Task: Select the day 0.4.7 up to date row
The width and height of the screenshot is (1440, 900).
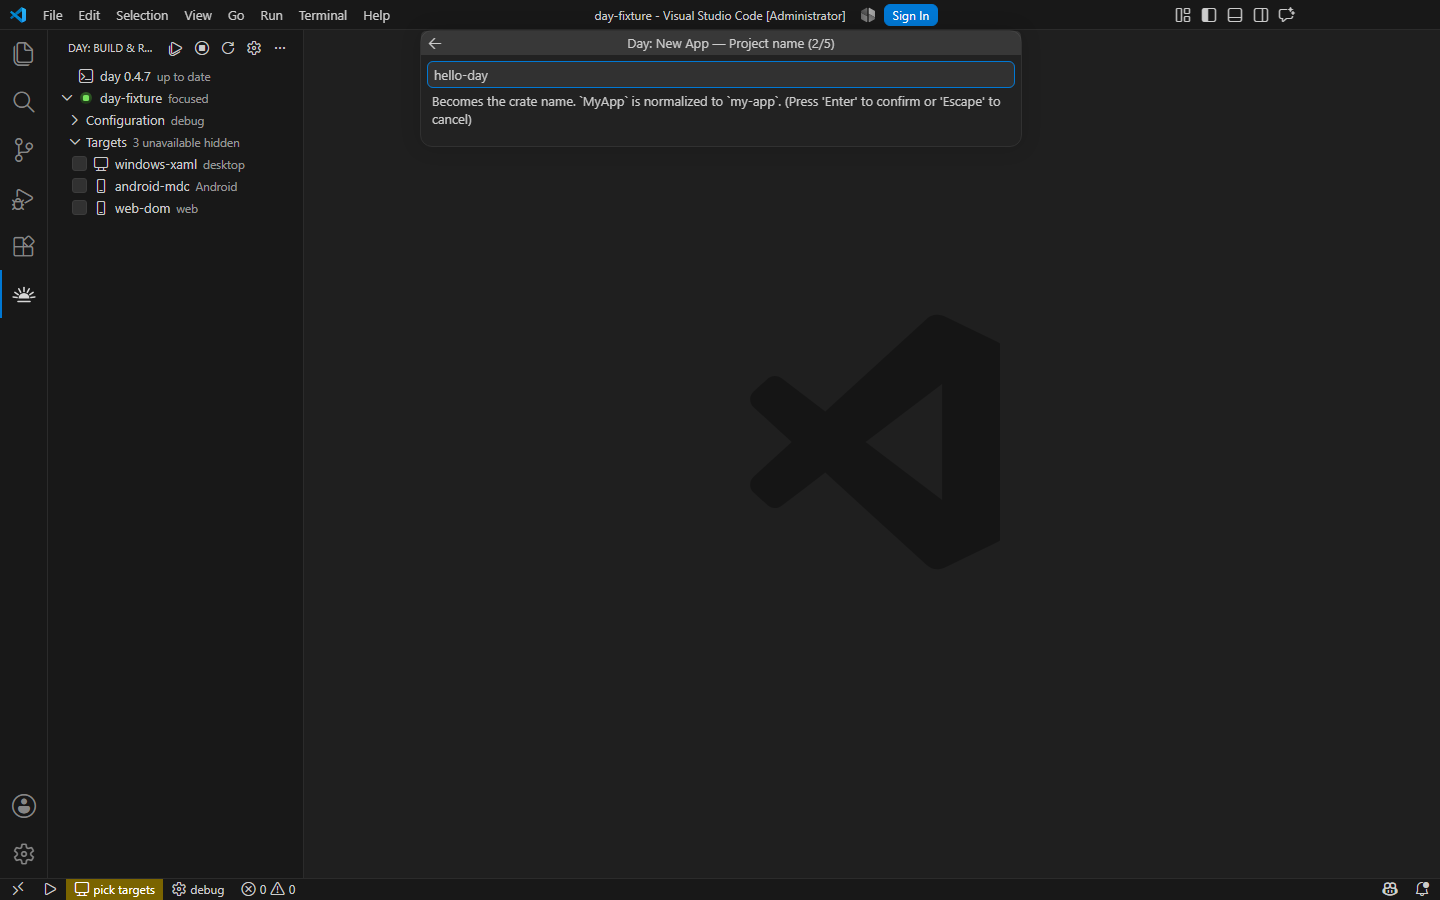Action: [x=175, y=76]
